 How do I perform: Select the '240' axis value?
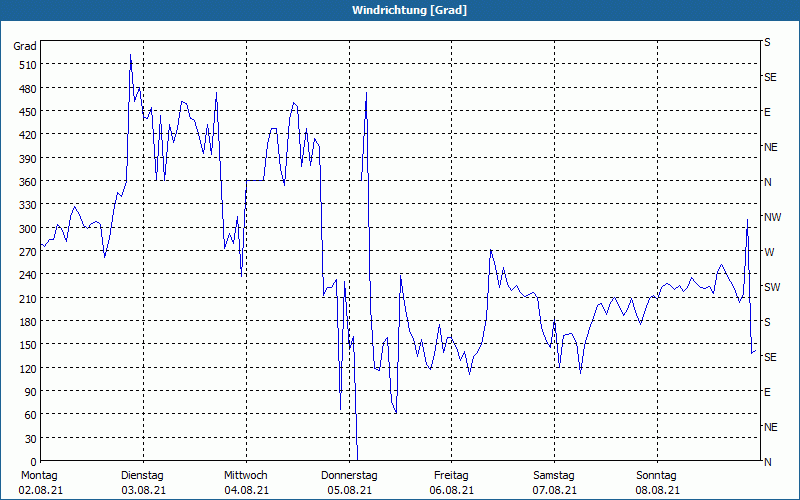pyautogui.click(x=28, y=275)
